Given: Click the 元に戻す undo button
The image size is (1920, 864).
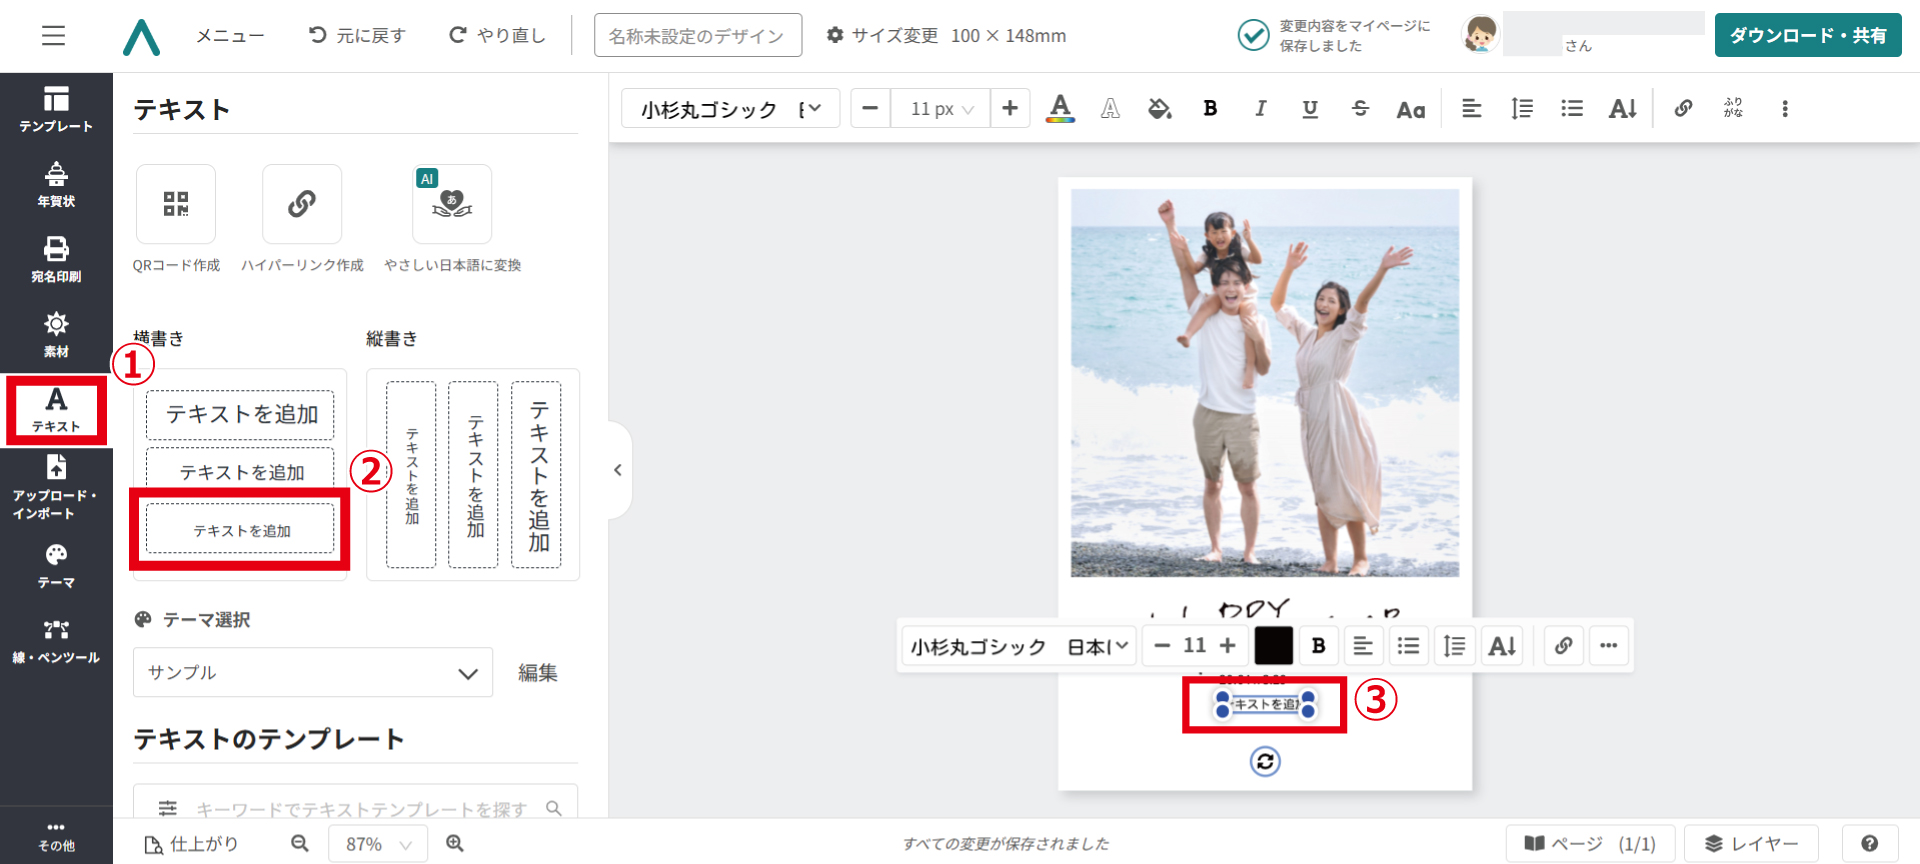Looking at the screenshot, I should (x=357, y=36).
